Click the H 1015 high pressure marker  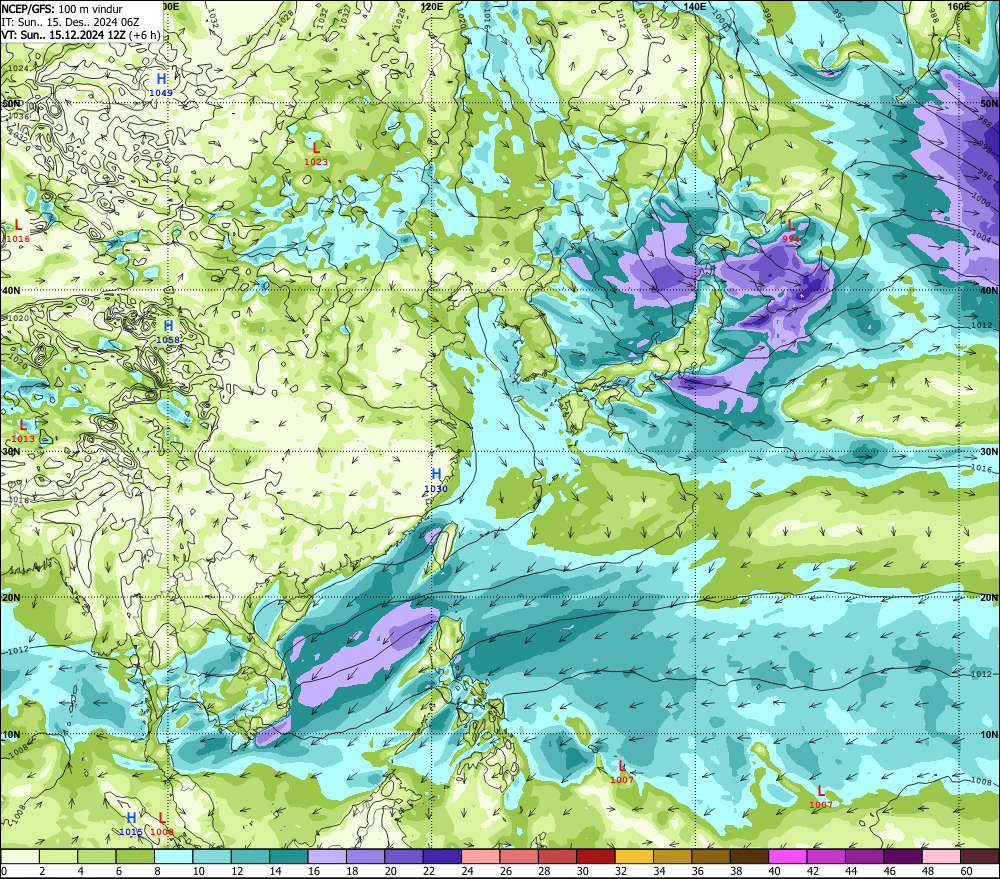(131, 824)
